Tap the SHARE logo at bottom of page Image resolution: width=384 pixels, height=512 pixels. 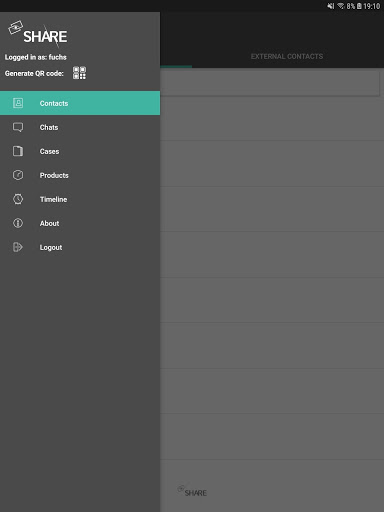point(192,491)
